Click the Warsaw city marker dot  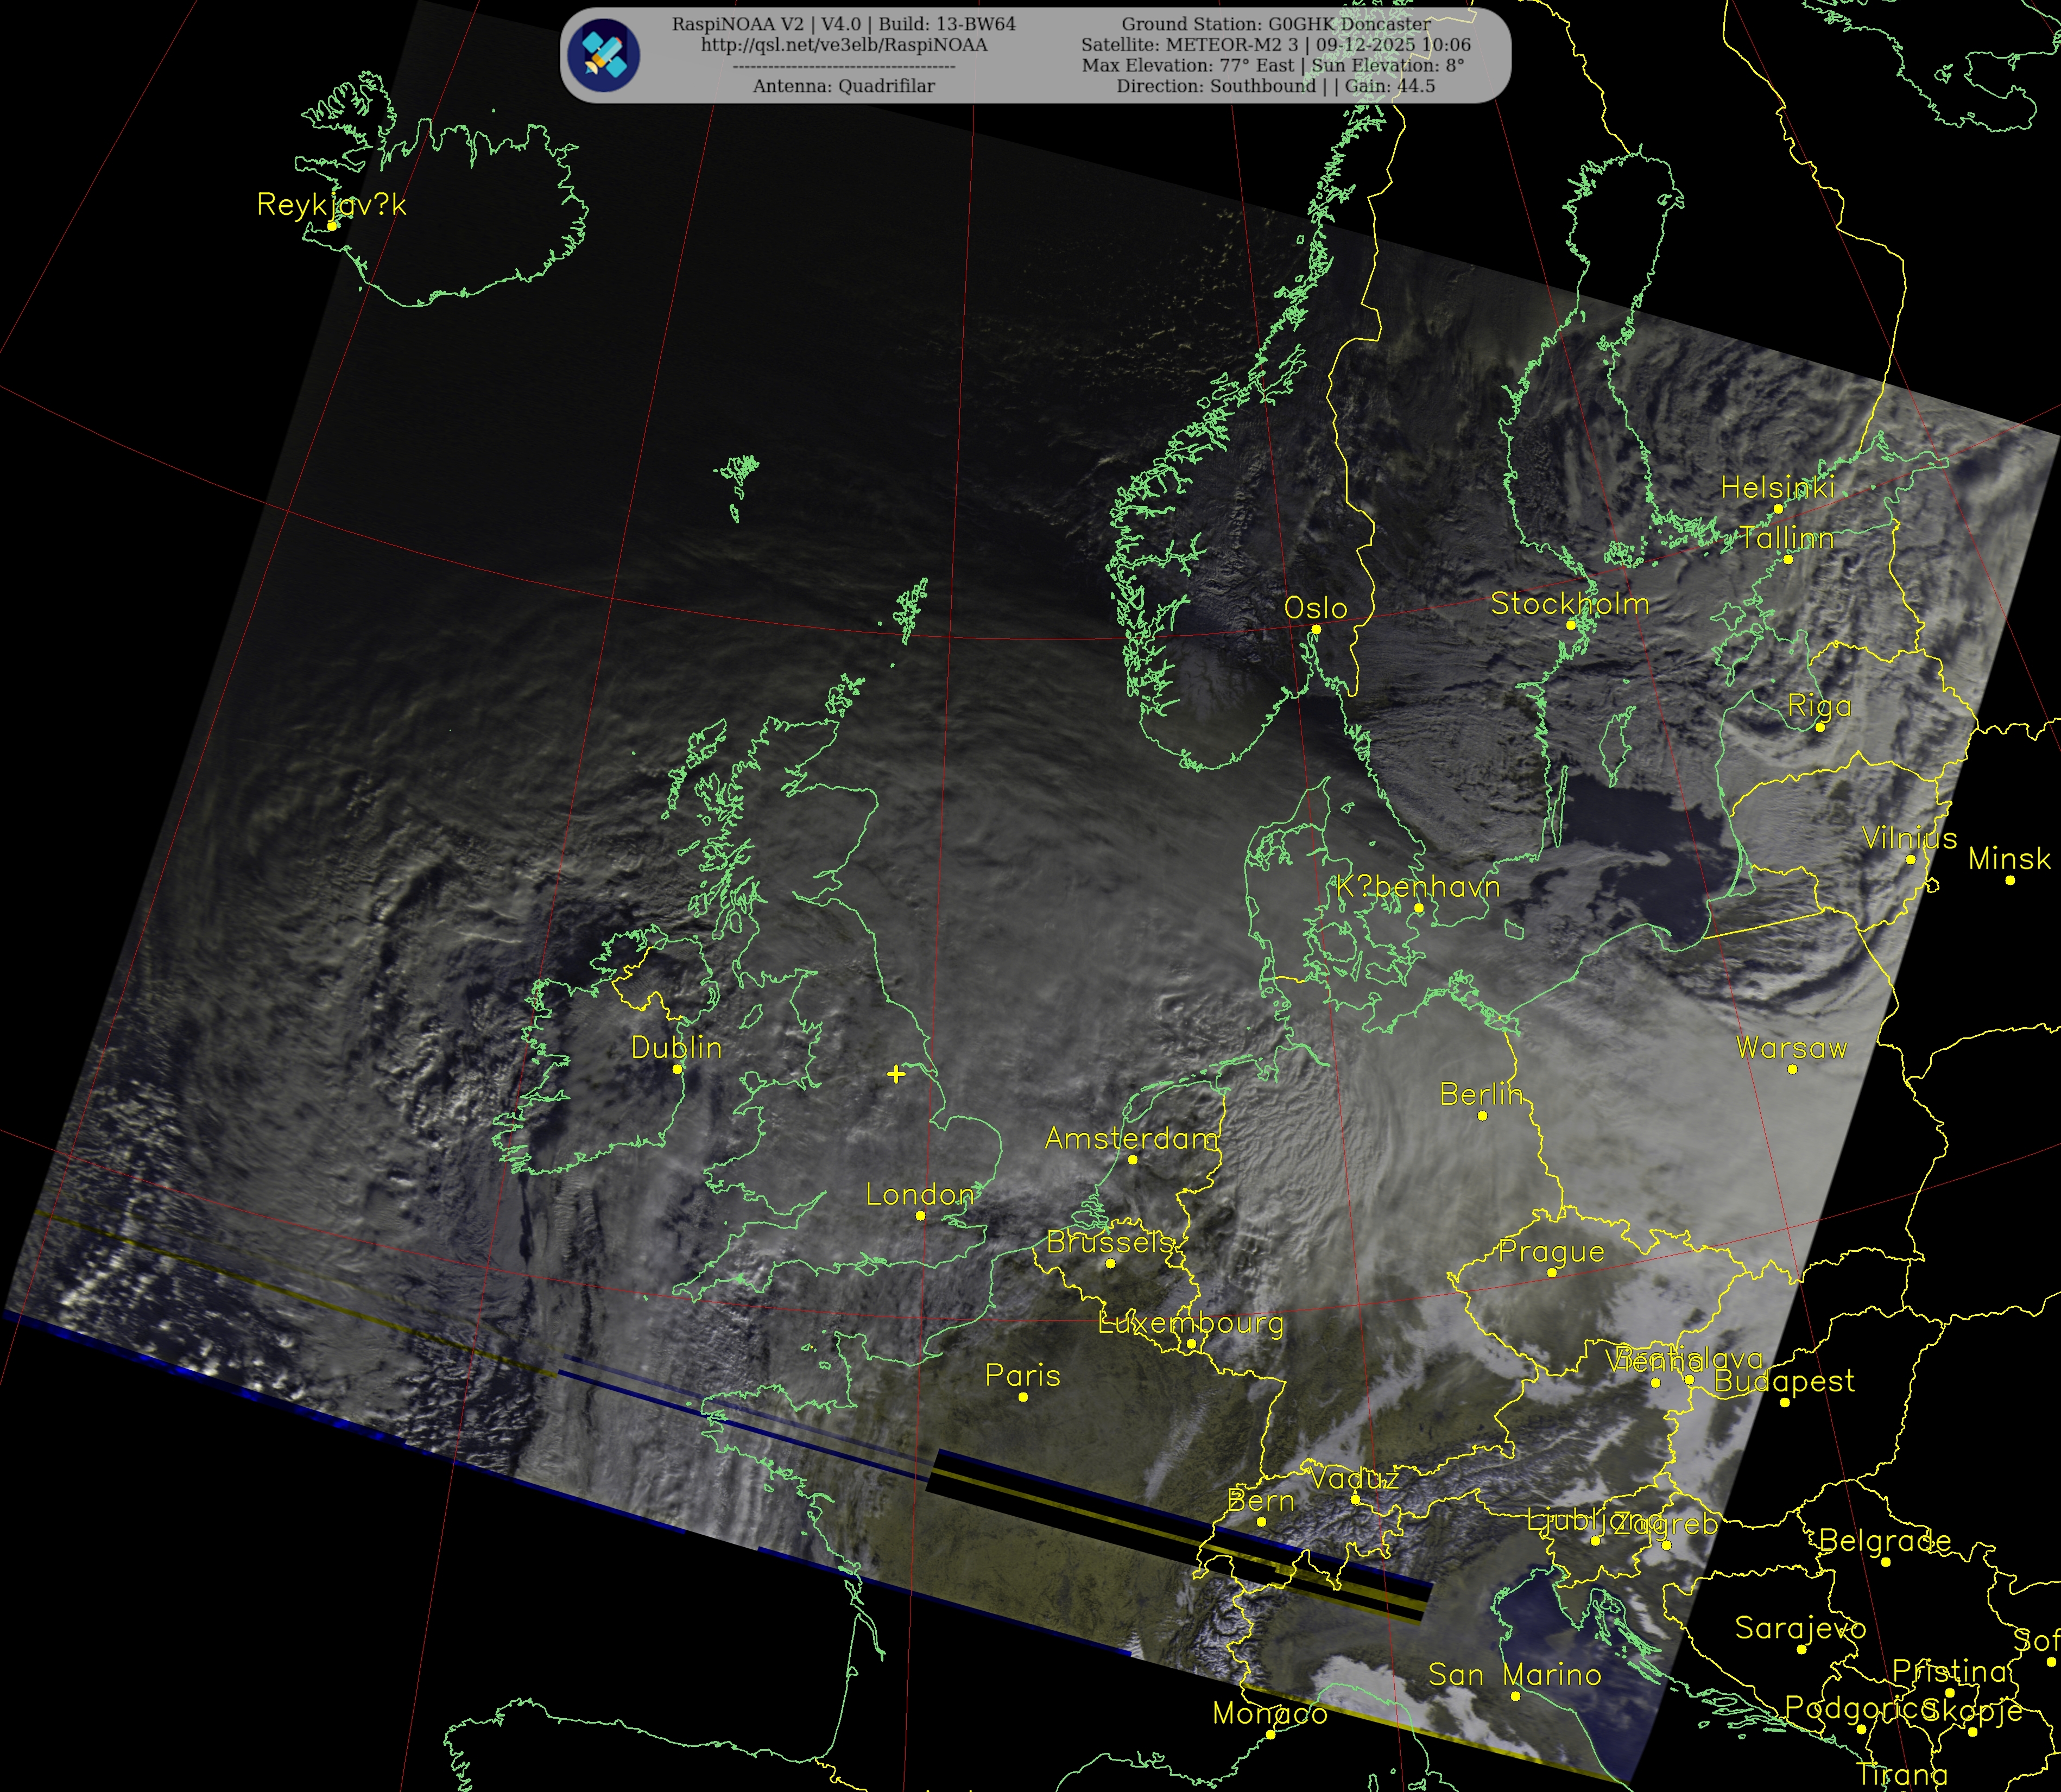pyautogui.click(x=1792, y=1069)
